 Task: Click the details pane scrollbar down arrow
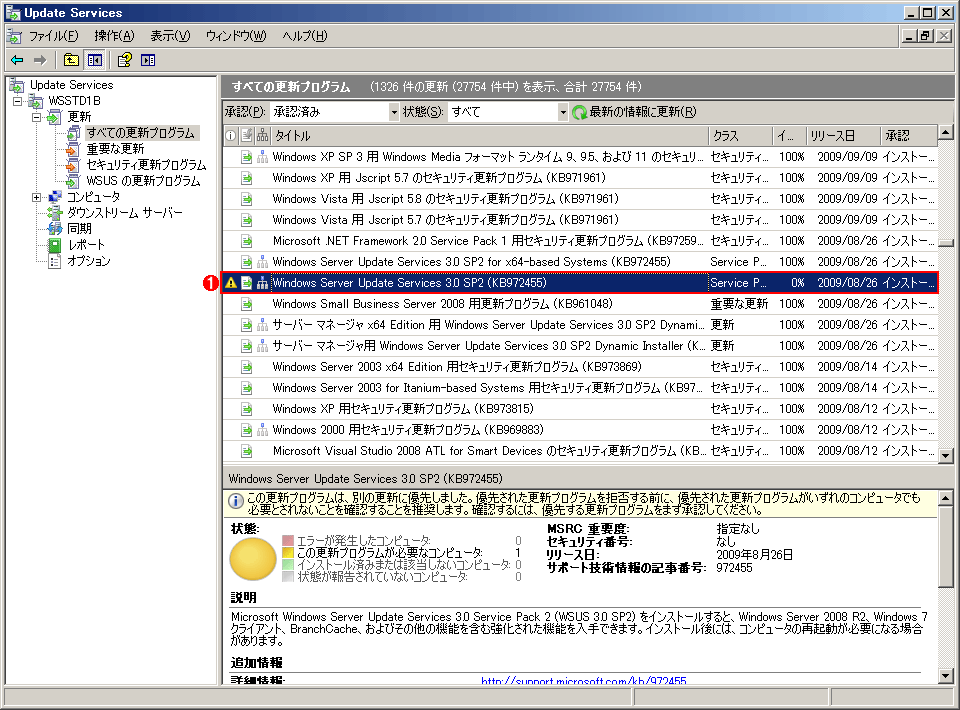946,676
